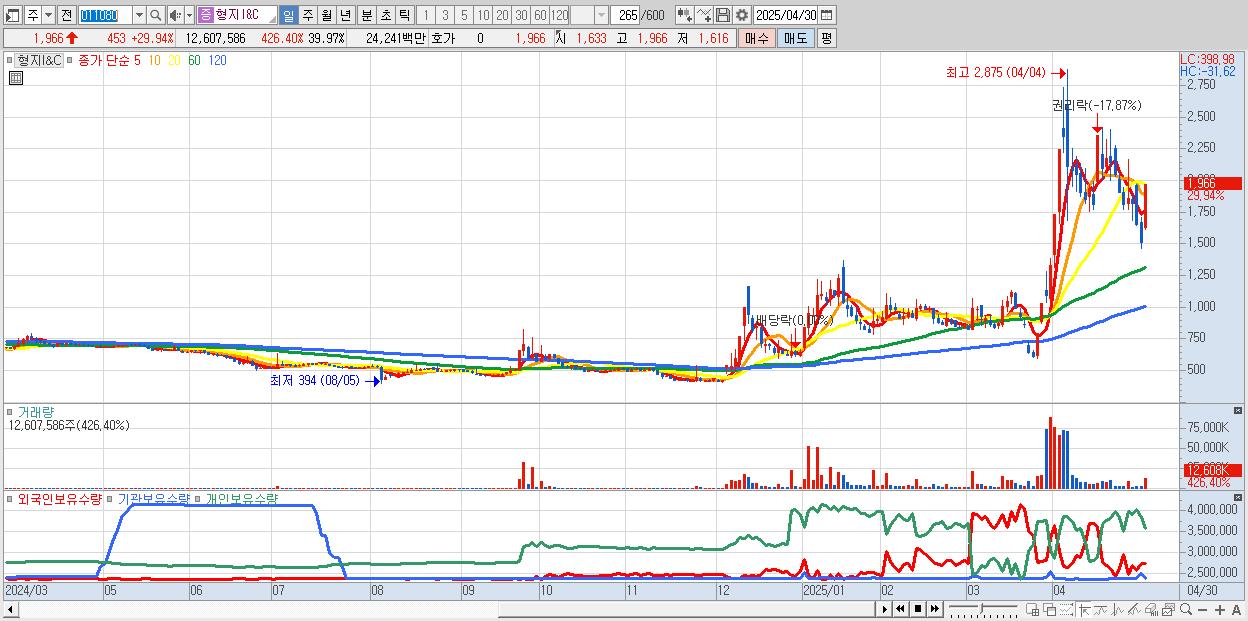The width and height of the screenshot is (1248, 621).
Task: Click the date field showing 2025/04/30
Action: [x=785, y=15]
